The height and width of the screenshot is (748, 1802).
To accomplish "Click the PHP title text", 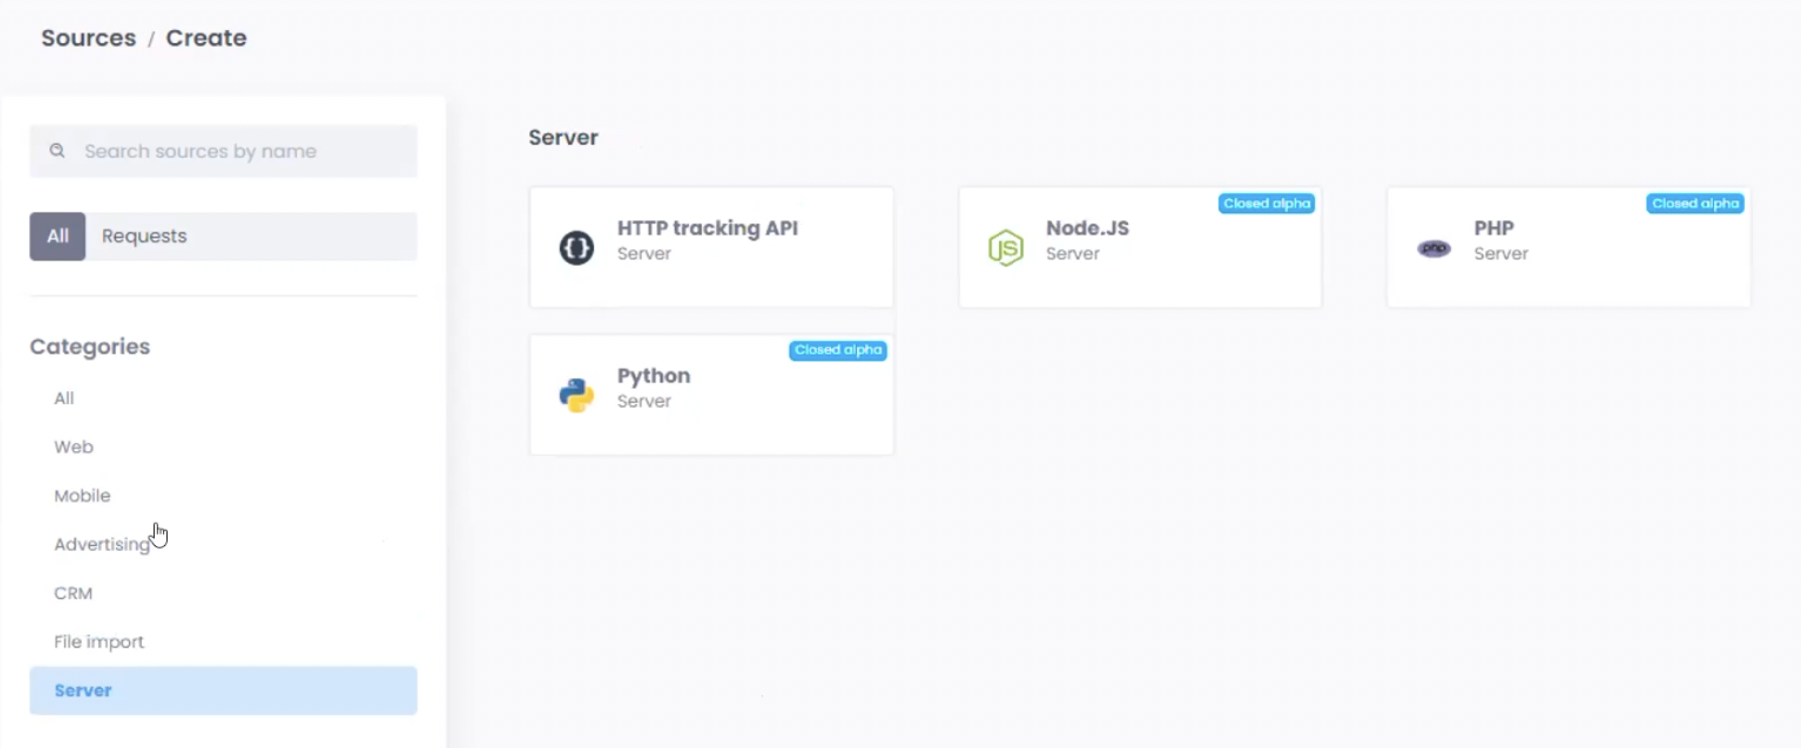I will (1494, 228).
